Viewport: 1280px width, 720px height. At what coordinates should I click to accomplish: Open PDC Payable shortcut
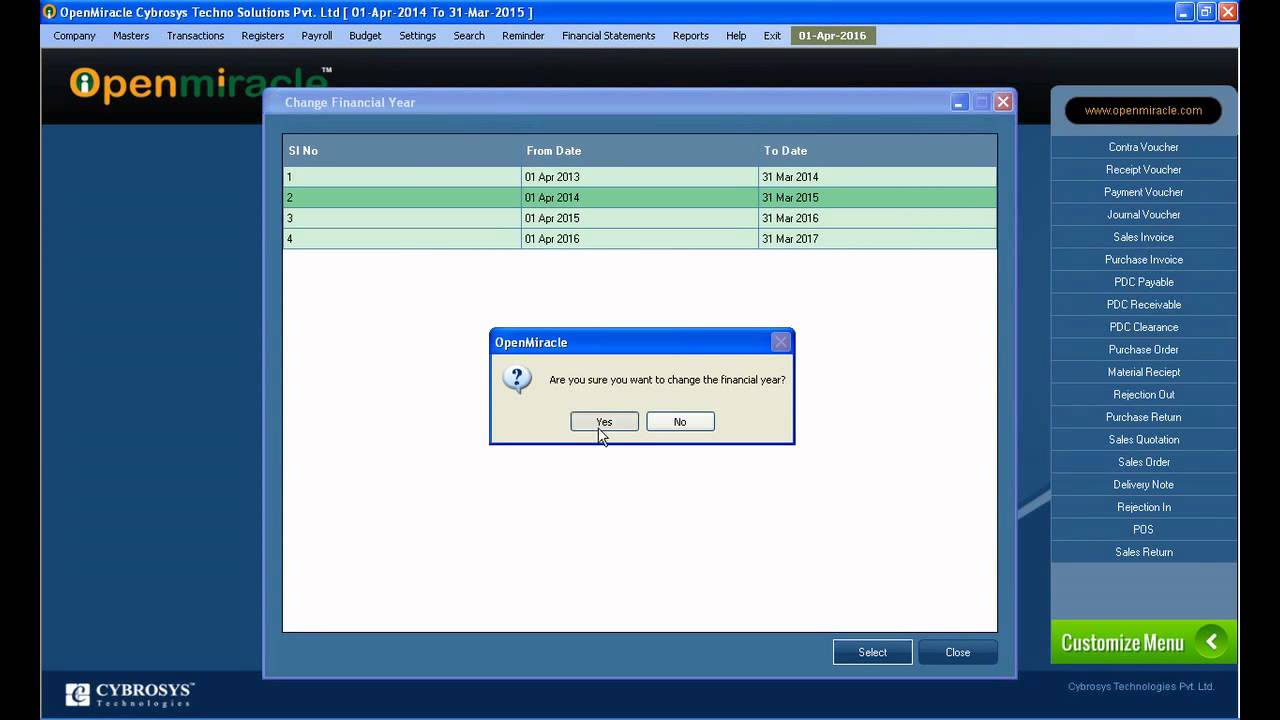pos(1143,282)
